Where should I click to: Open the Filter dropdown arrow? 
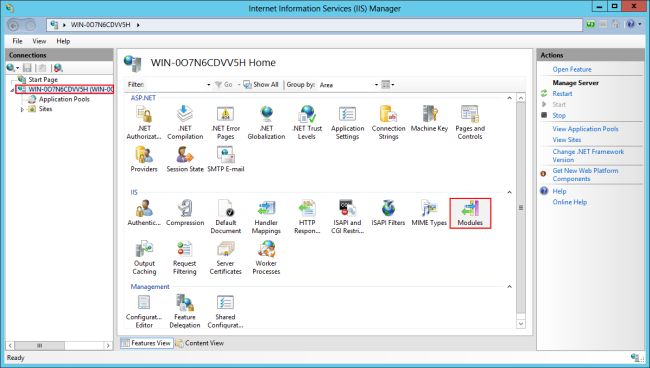pyautogui.click(x=209, y=85)
